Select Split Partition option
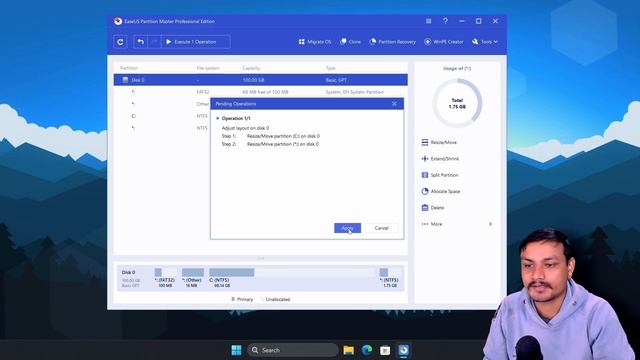The height and width of the screenshot is (360, 640). point(440,175)
